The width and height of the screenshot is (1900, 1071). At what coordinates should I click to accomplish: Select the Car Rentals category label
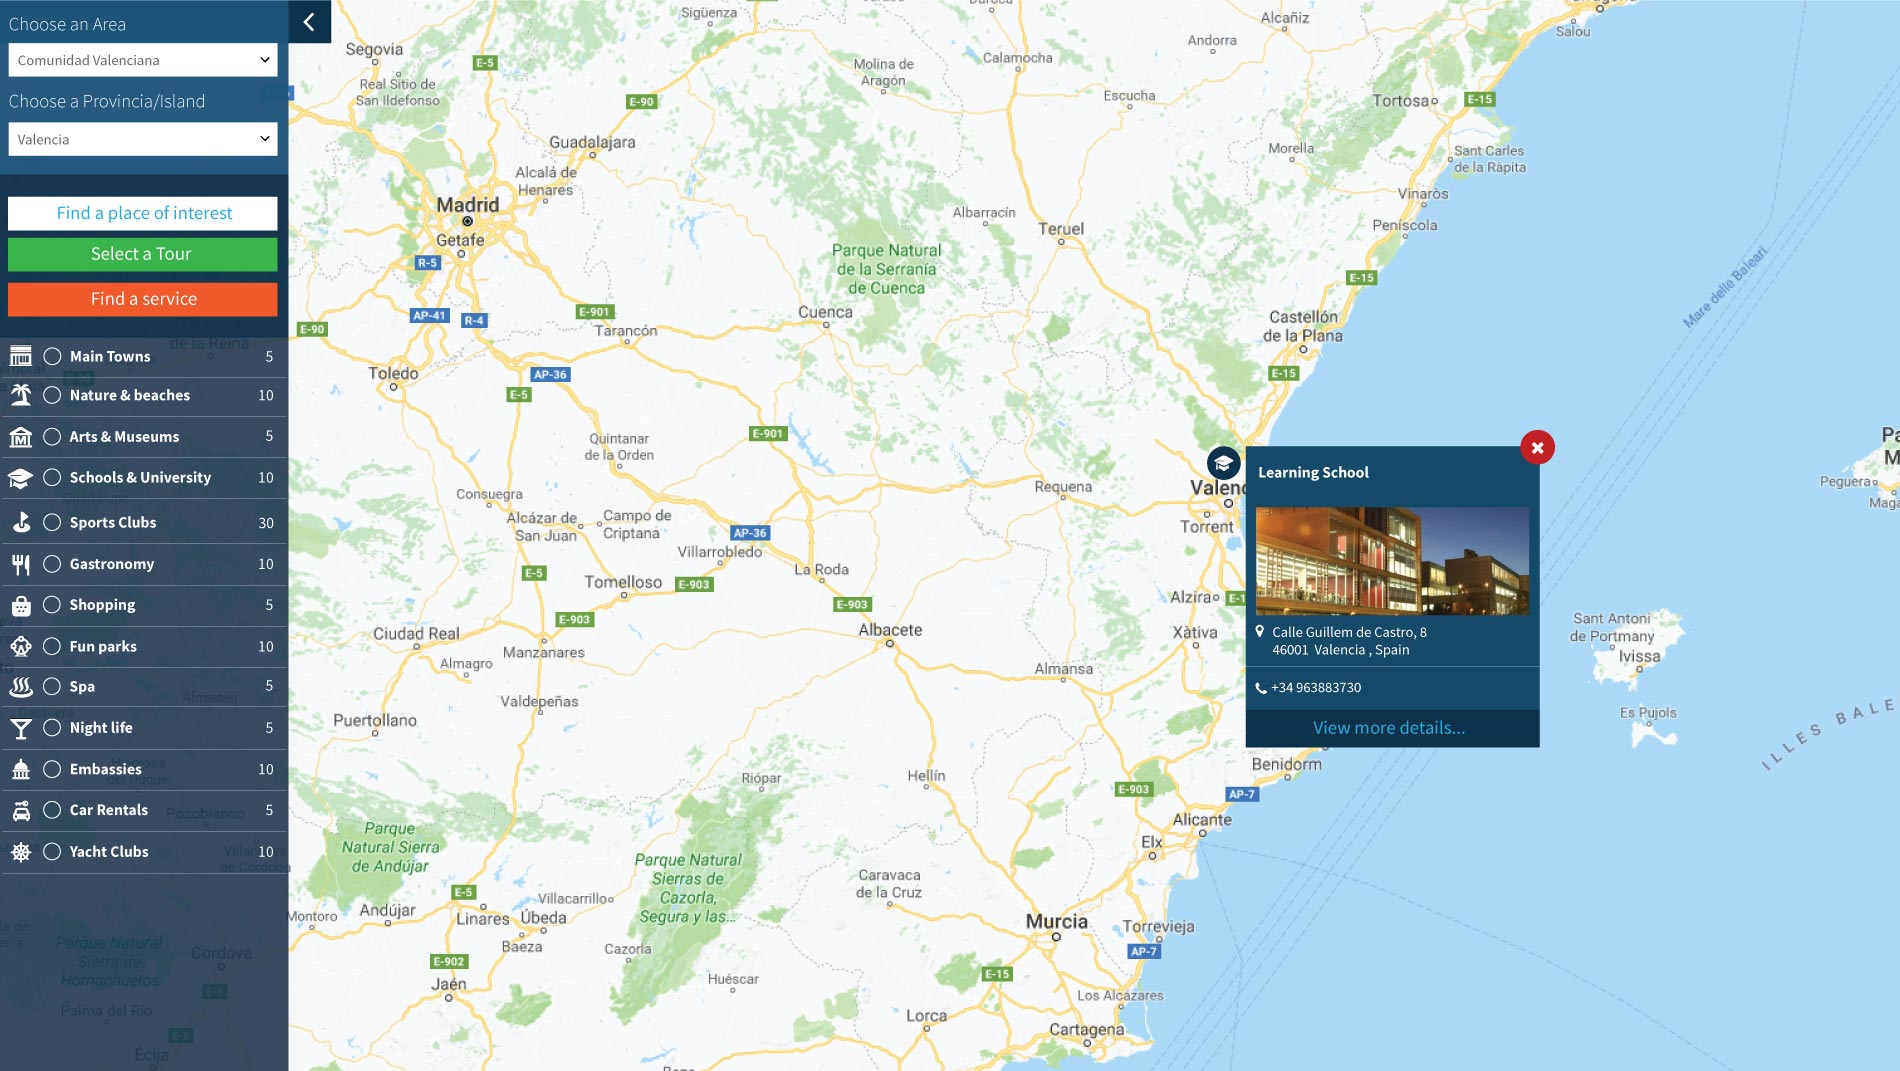pyautogui.click(x=108, y=810)
